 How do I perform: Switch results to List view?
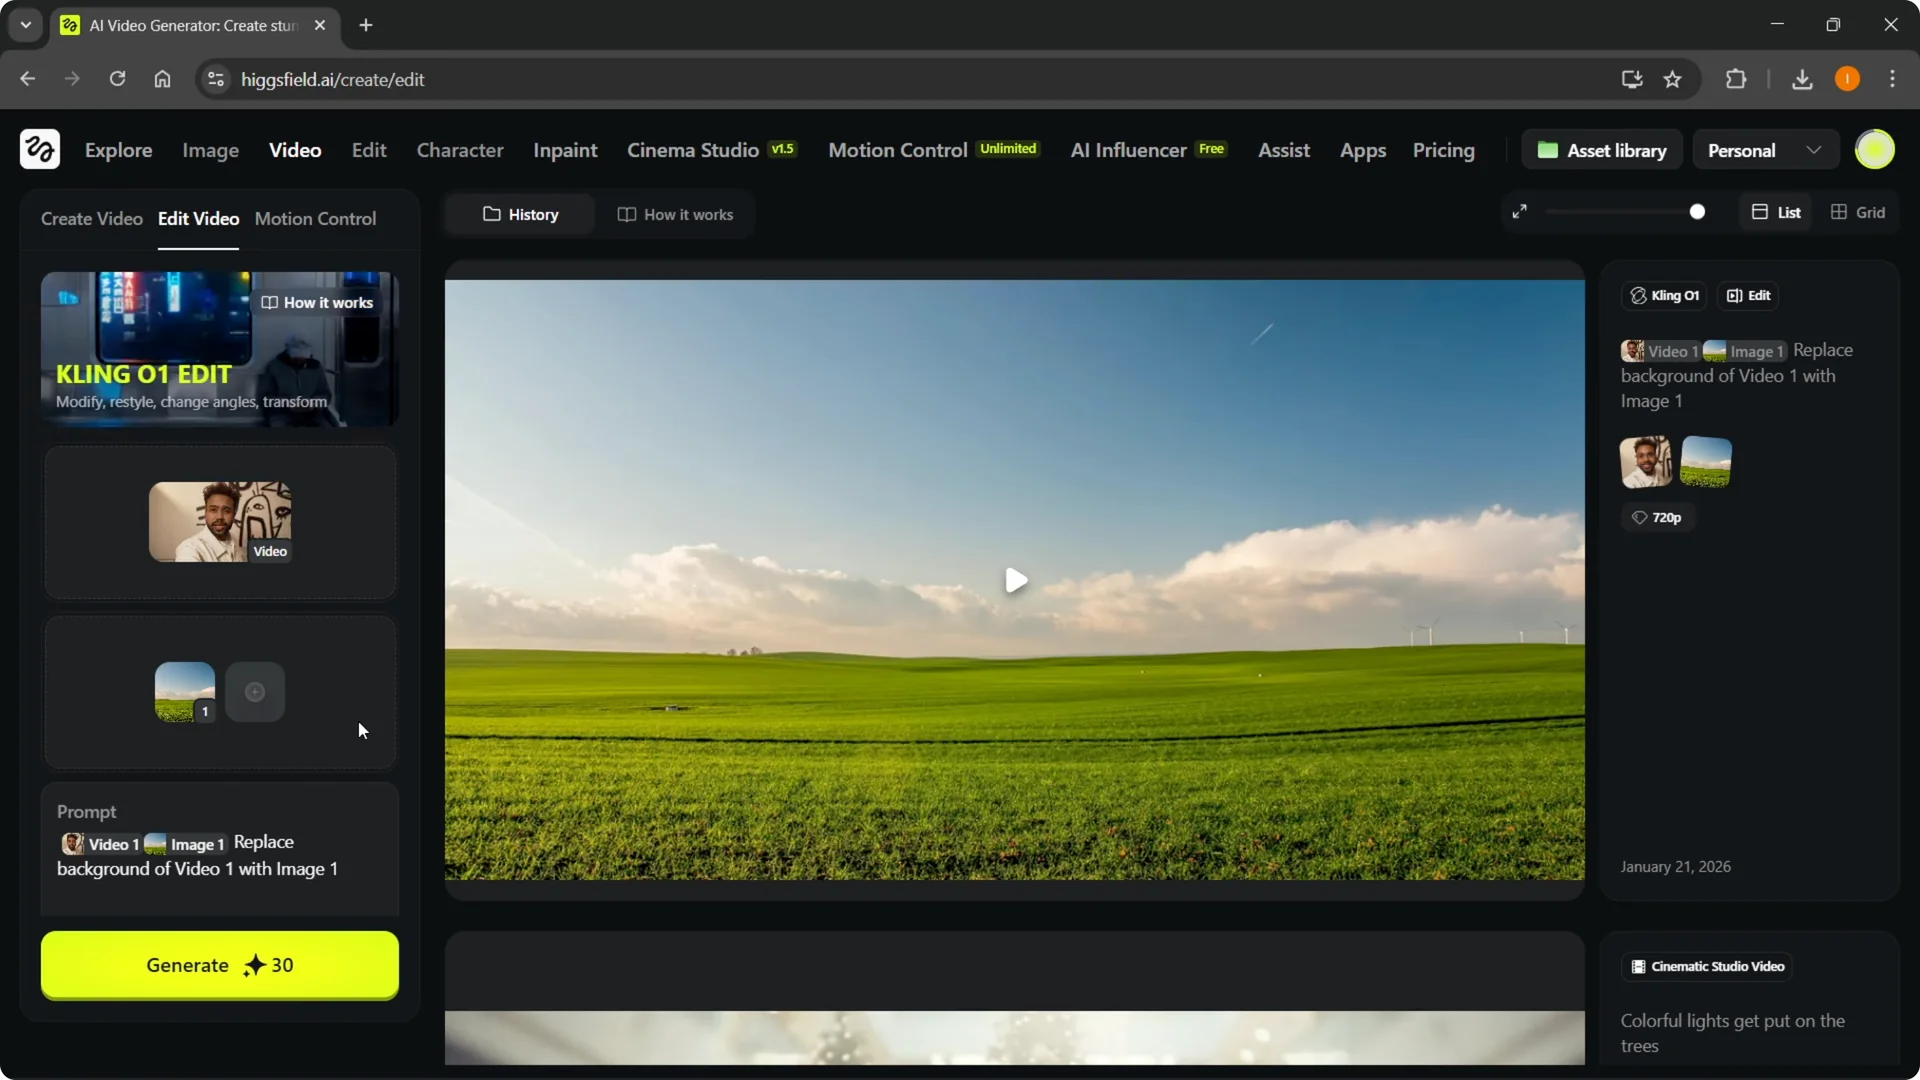click(1776, 212)
